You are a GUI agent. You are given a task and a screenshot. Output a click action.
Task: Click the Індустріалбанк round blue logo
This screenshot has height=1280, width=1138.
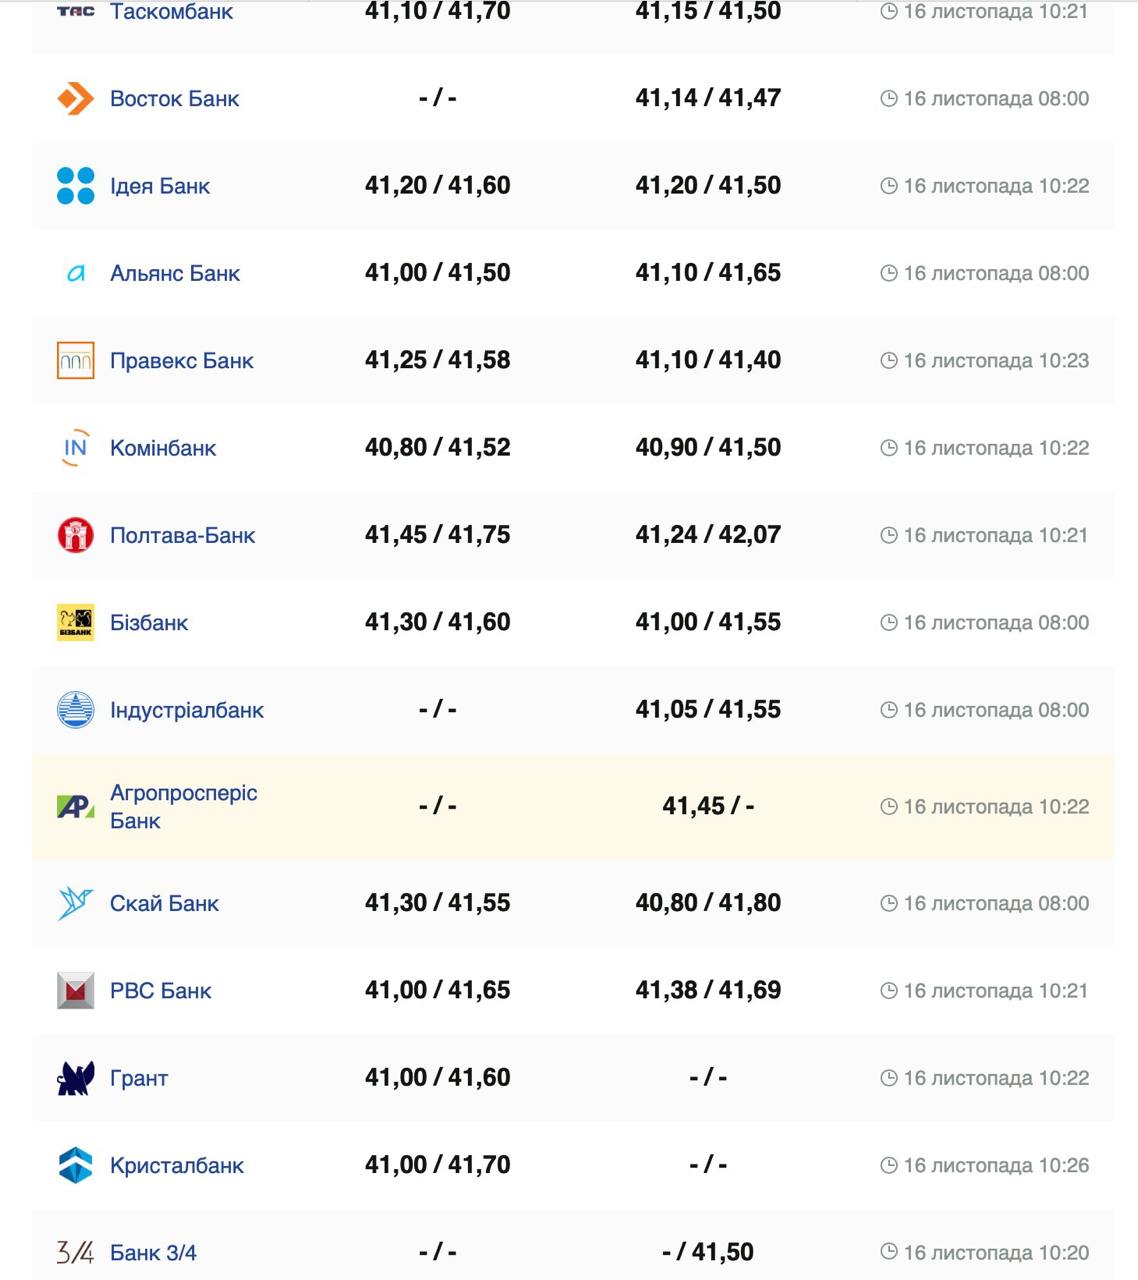pyautogui.click(x=75, y=710)
